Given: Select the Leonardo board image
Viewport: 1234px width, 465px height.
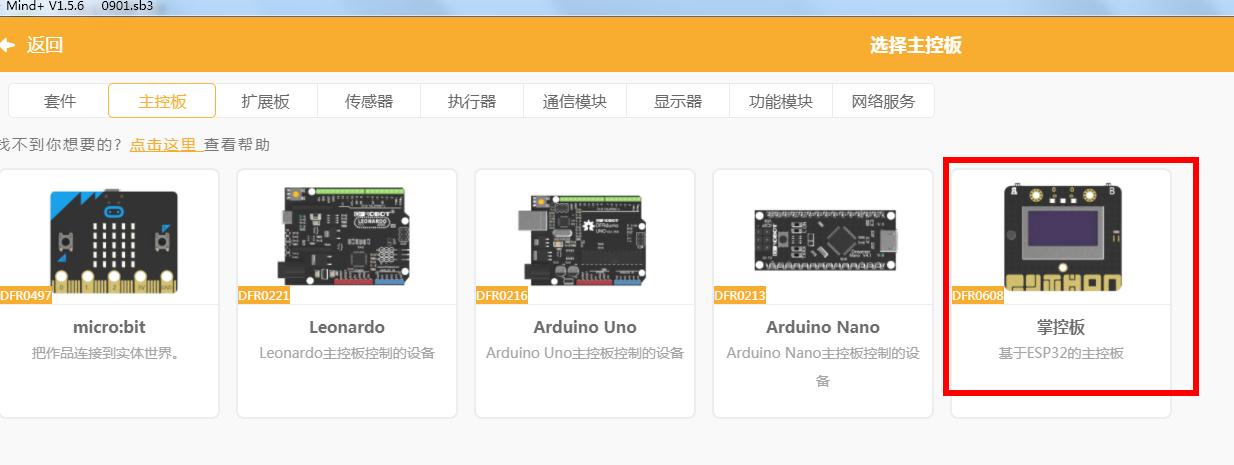Looking at the screenshot, I should (x=346, y=238).
